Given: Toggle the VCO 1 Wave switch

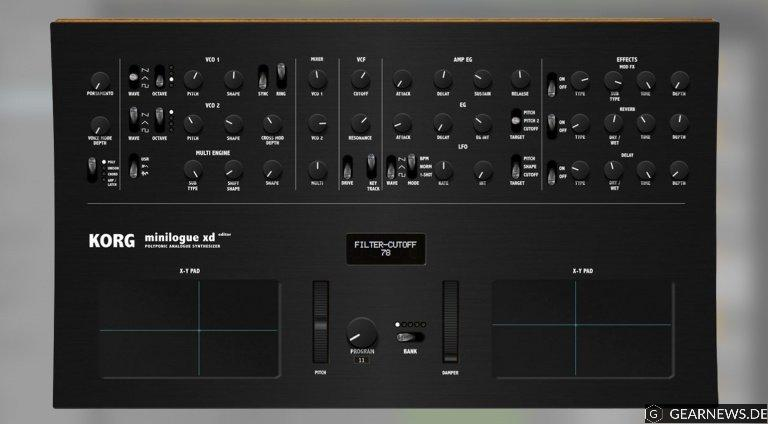Looking at the screenshot, I should [x=133, y=77].
